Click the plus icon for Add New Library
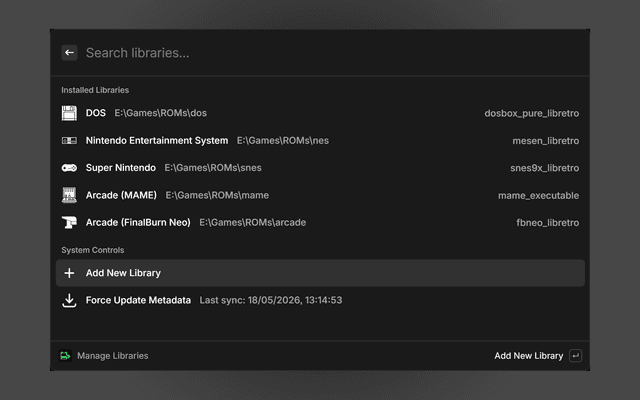Screen dimensions: 640x400 pyautogui.click(x=69, y=273)
